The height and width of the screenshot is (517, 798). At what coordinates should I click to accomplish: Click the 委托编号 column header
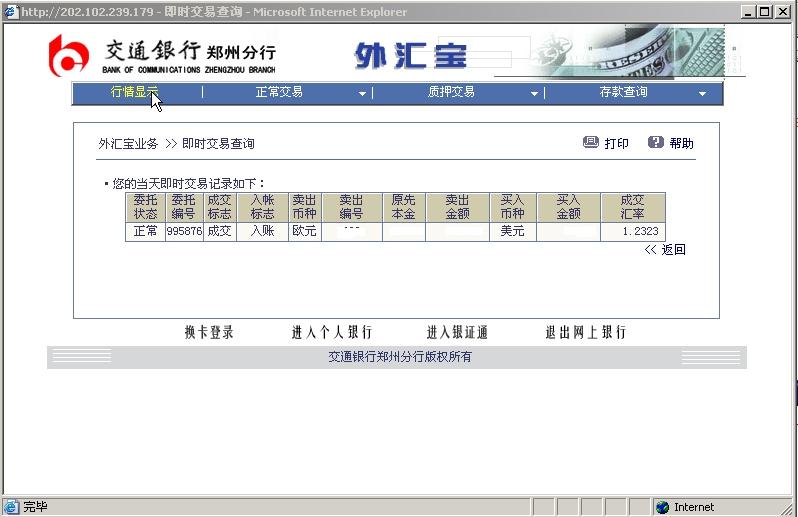(x=184, y=207)
